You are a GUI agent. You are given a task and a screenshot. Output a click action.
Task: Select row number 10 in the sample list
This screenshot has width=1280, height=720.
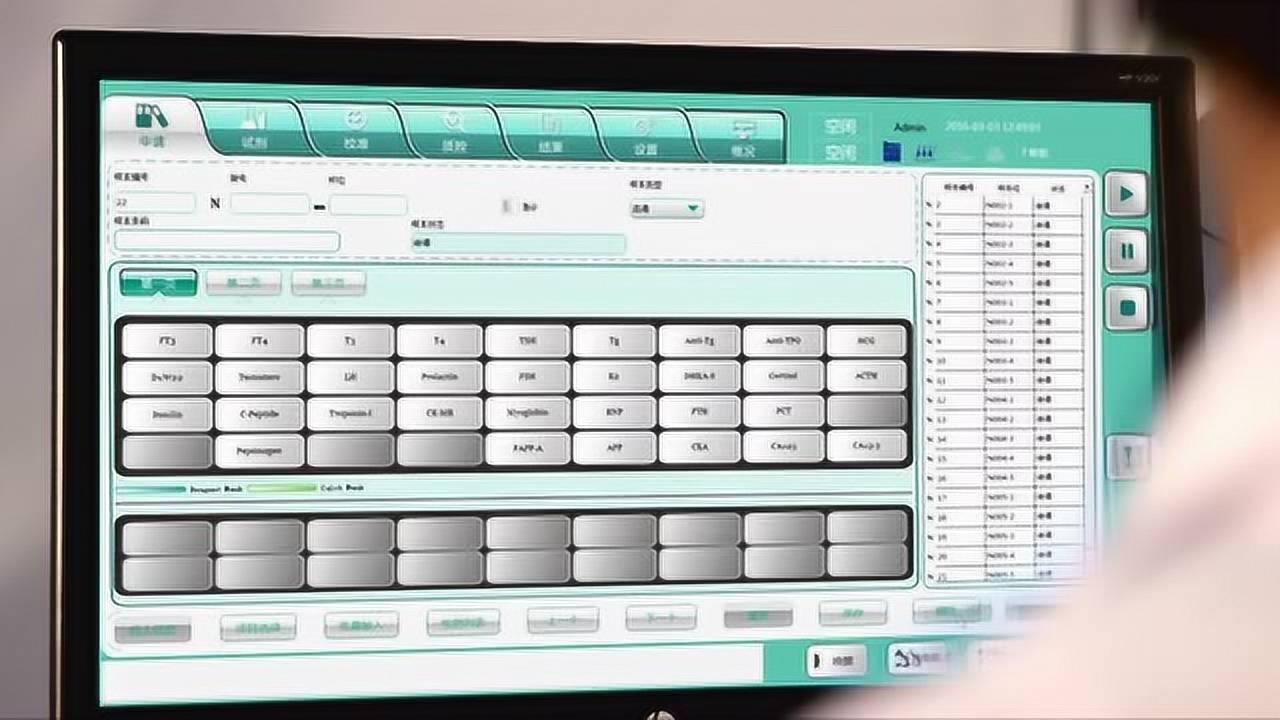[x=1004, y=360]
